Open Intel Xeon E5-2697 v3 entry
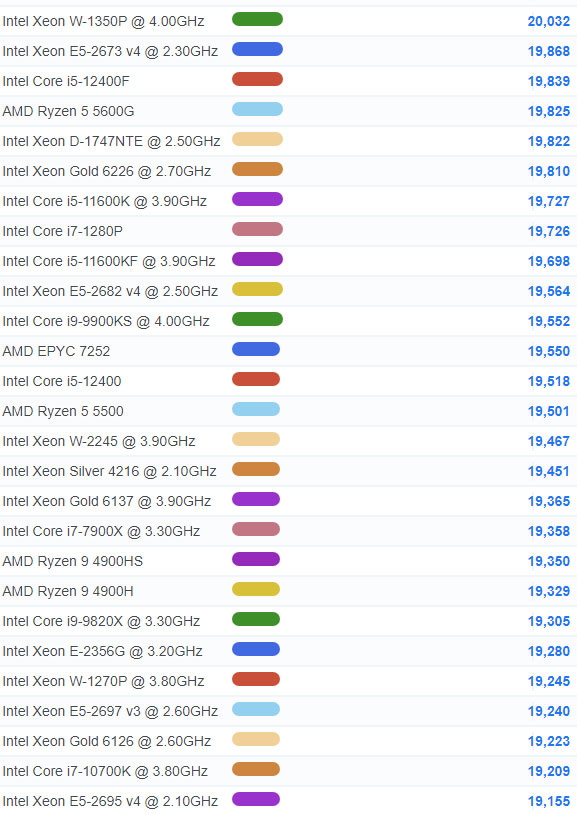Screen dimensions: 577x814 110,711
